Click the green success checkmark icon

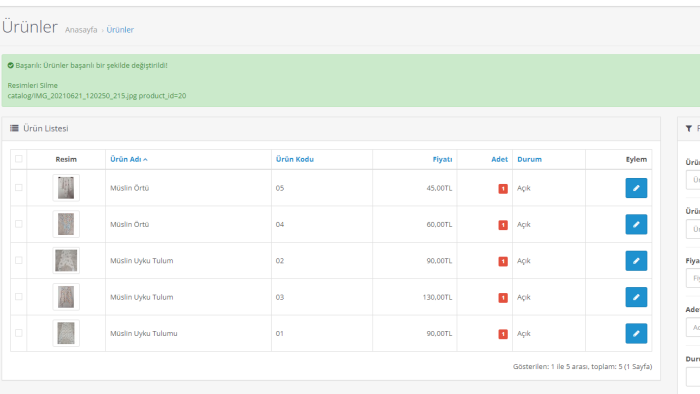(11, 66)
